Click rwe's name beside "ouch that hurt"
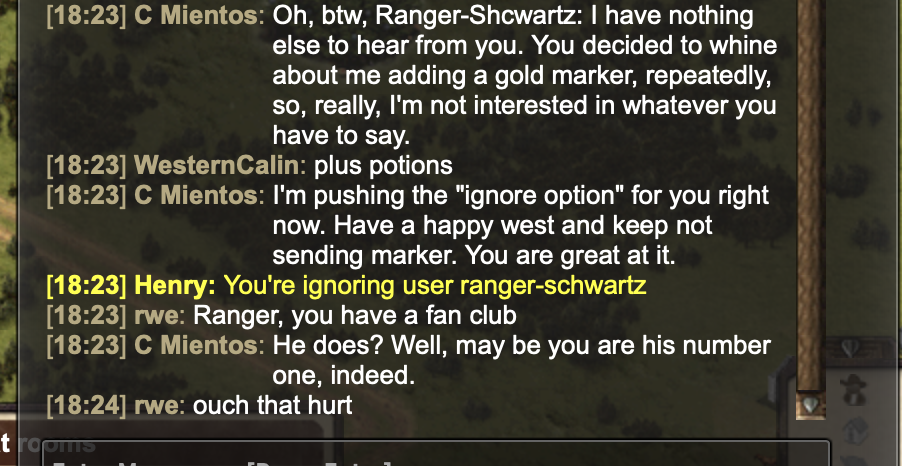 point(159,406)
